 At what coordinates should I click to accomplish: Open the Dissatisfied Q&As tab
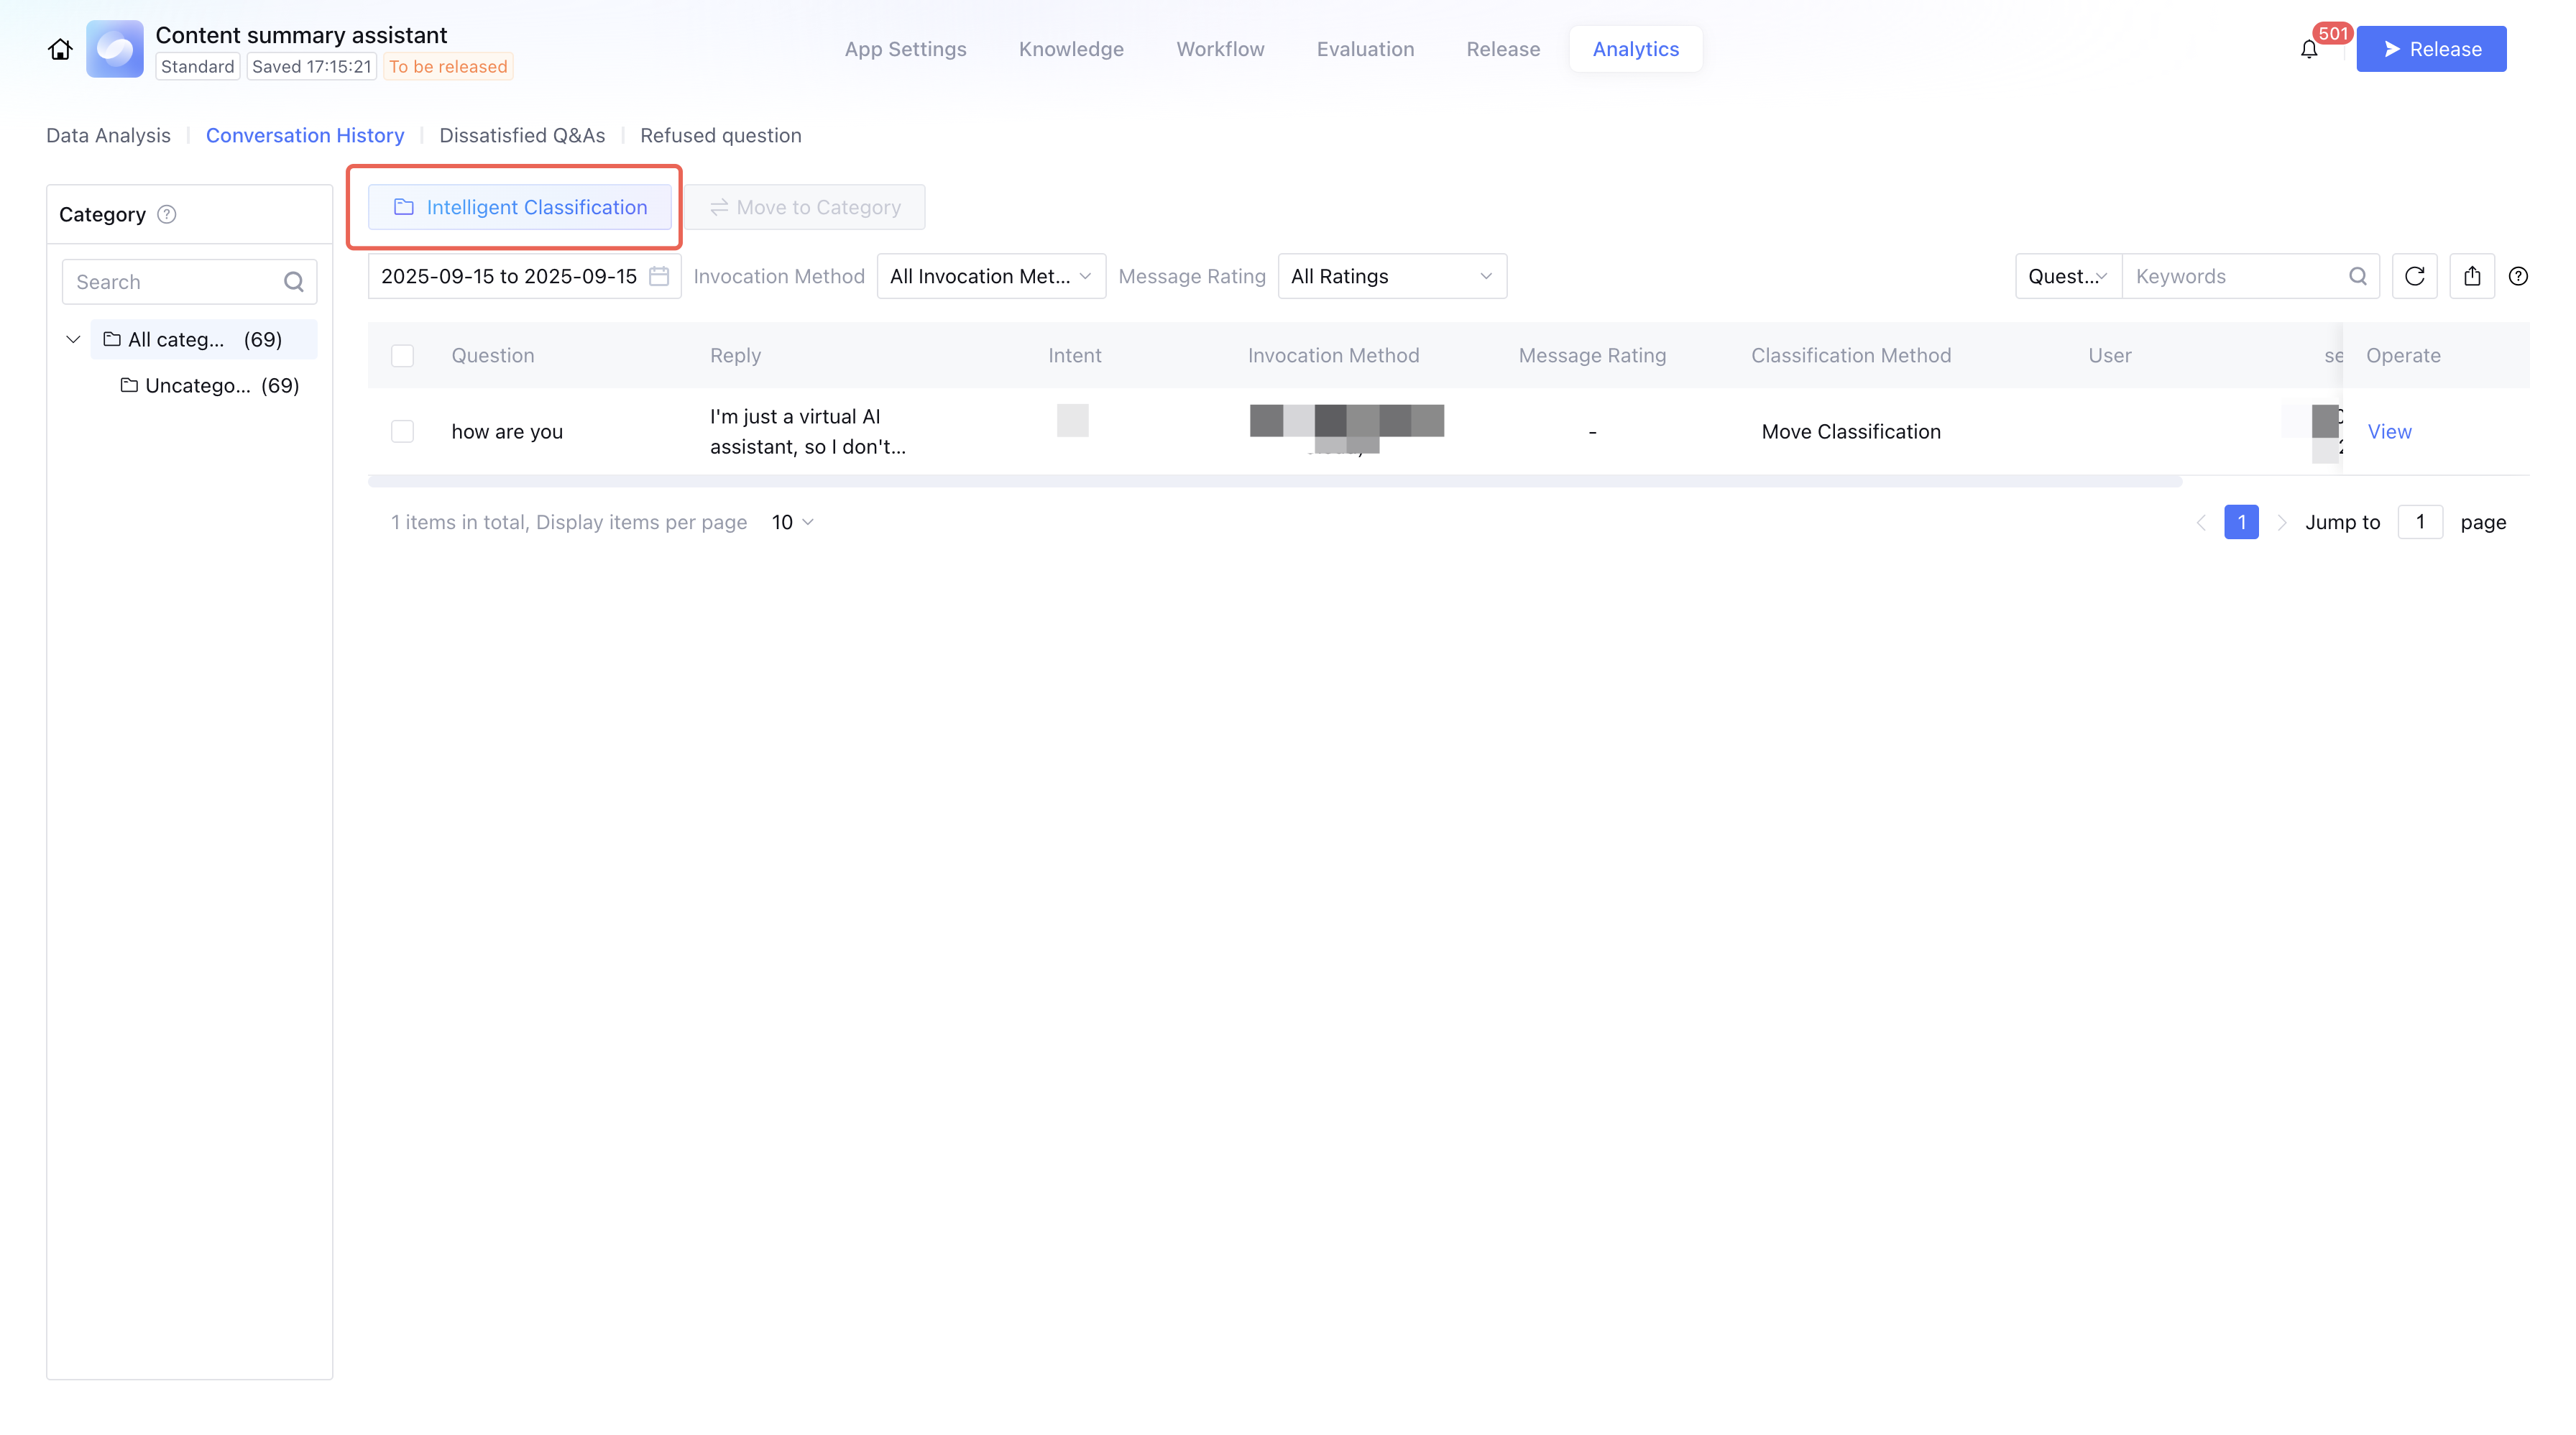point(522,135)
